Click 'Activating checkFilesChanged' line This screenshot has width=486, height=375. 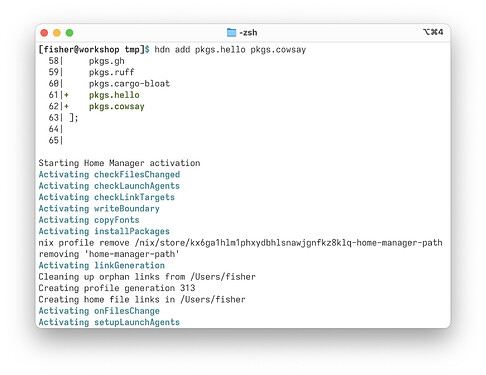coord(109,175)
